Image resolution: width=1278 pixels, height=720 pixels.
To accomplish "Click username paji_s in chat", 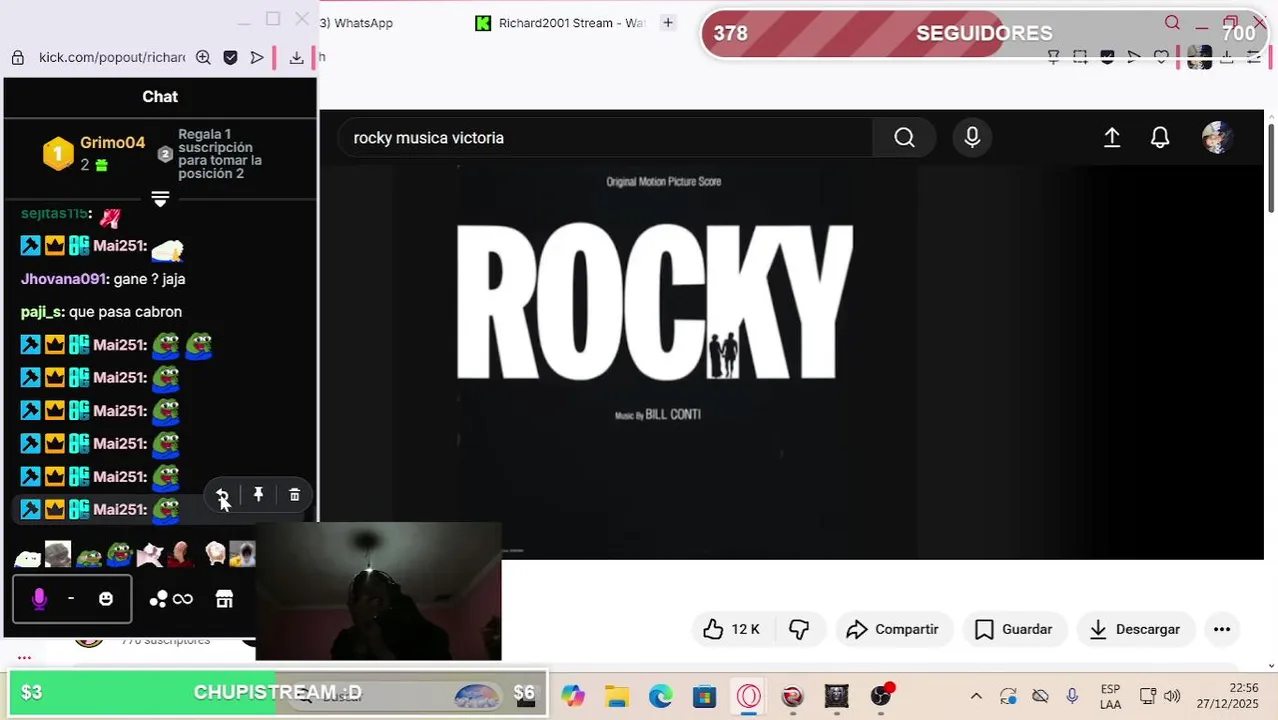I will coord(41,312).
